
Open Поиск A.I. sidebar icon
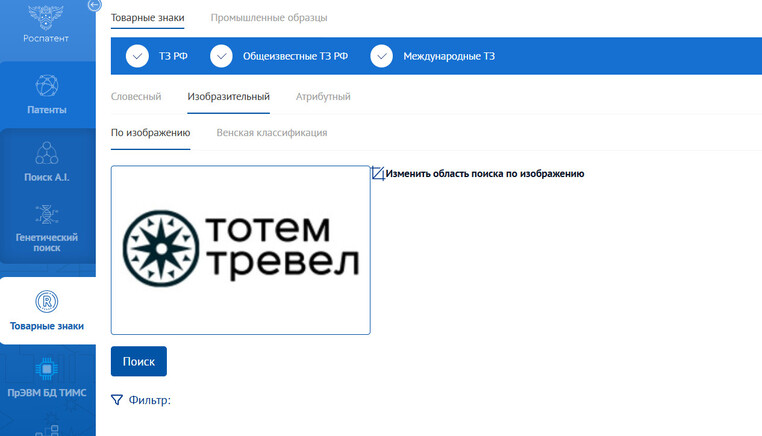click(47, 153)
